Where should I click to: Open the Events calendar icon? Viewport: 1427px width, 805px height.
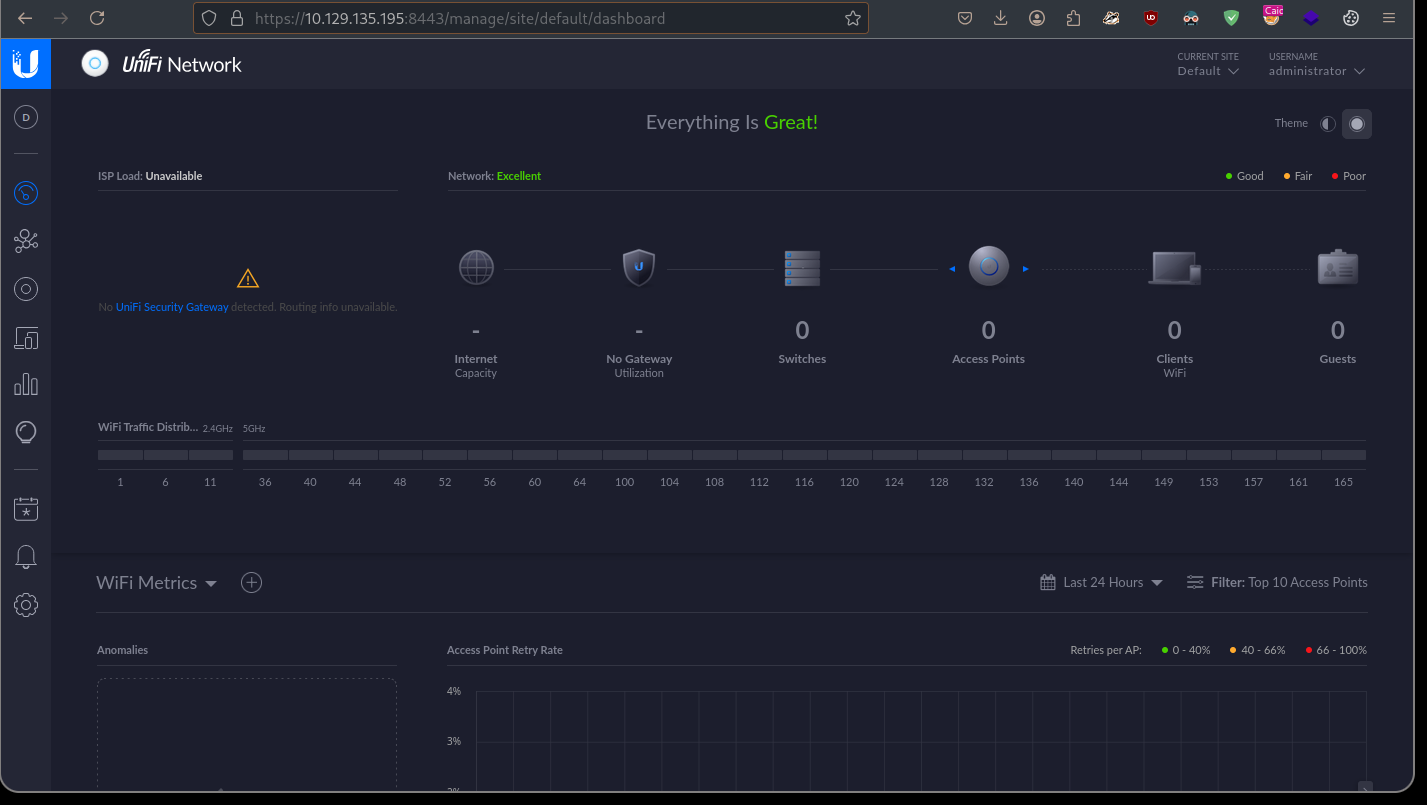coord(26,509)
